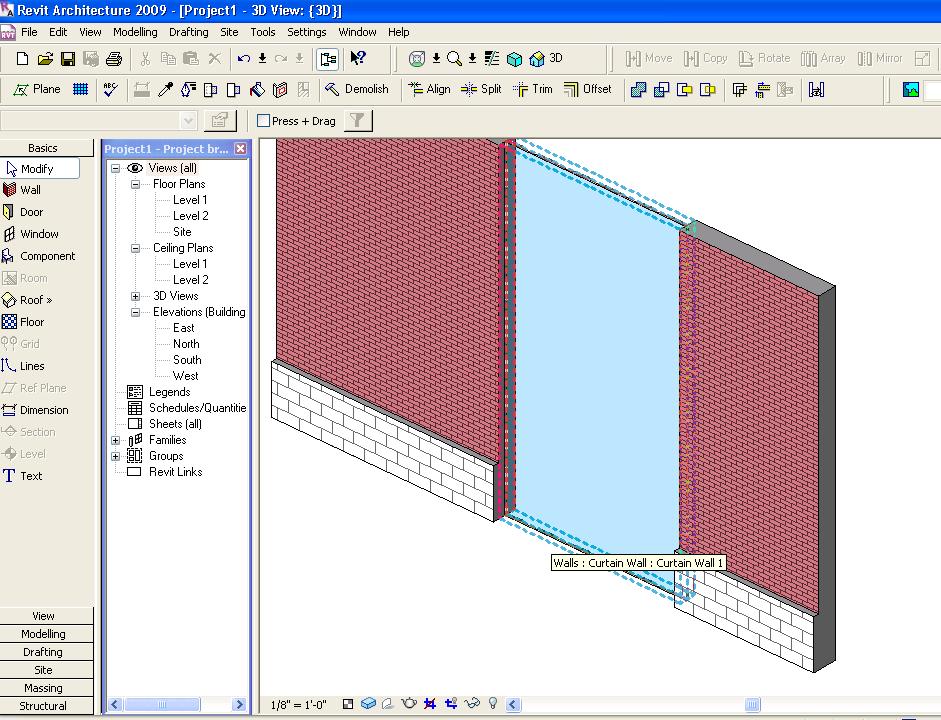Click the Open folder icon
Screen dimensions: 941x720
tap(45, 59)
